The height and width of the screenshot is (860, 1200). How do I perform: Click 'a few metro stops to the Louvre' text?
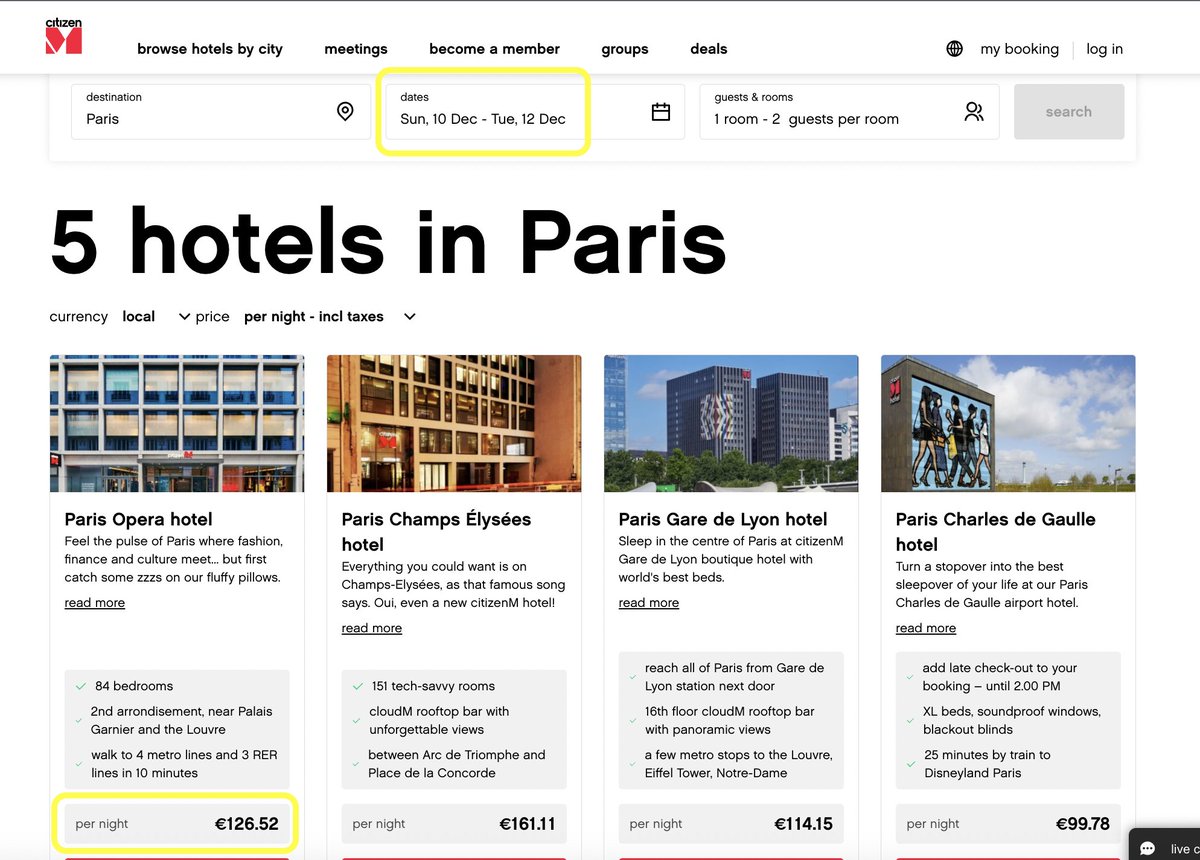tap(739, 764)
